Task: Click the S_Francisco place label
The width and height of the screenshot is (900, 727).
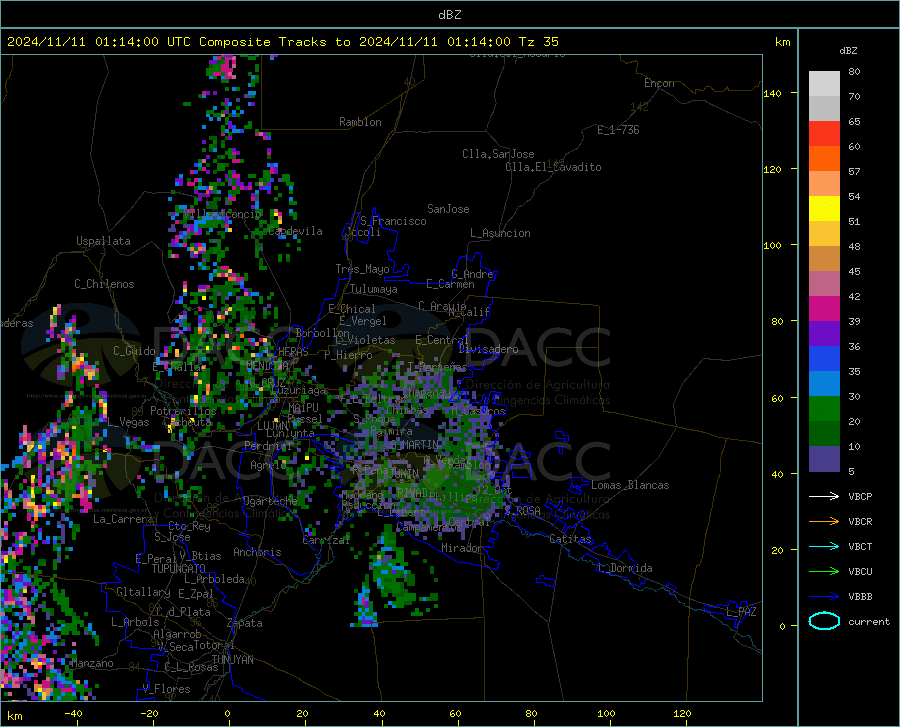Action: point(394,221)
